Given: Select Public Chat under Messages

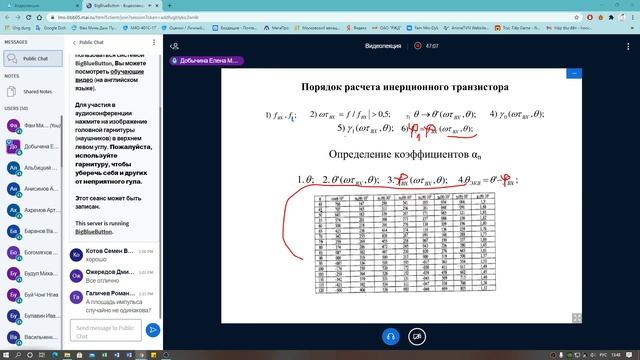Looking at the screenshot, I should tap(33, 59).
